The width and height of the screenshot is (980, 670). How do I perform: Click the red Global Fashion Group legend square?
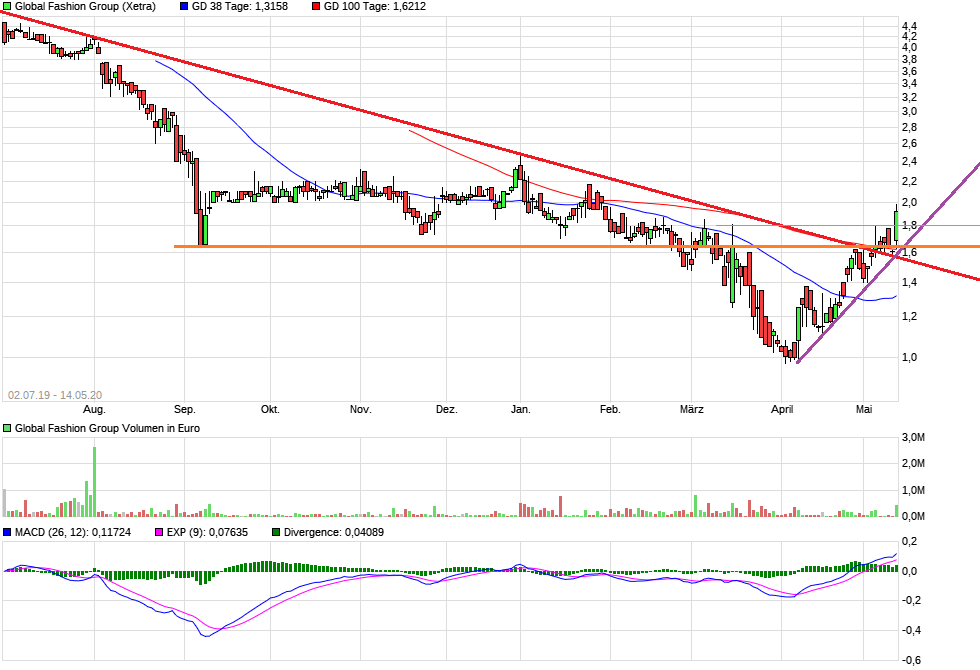coord(8,7)
